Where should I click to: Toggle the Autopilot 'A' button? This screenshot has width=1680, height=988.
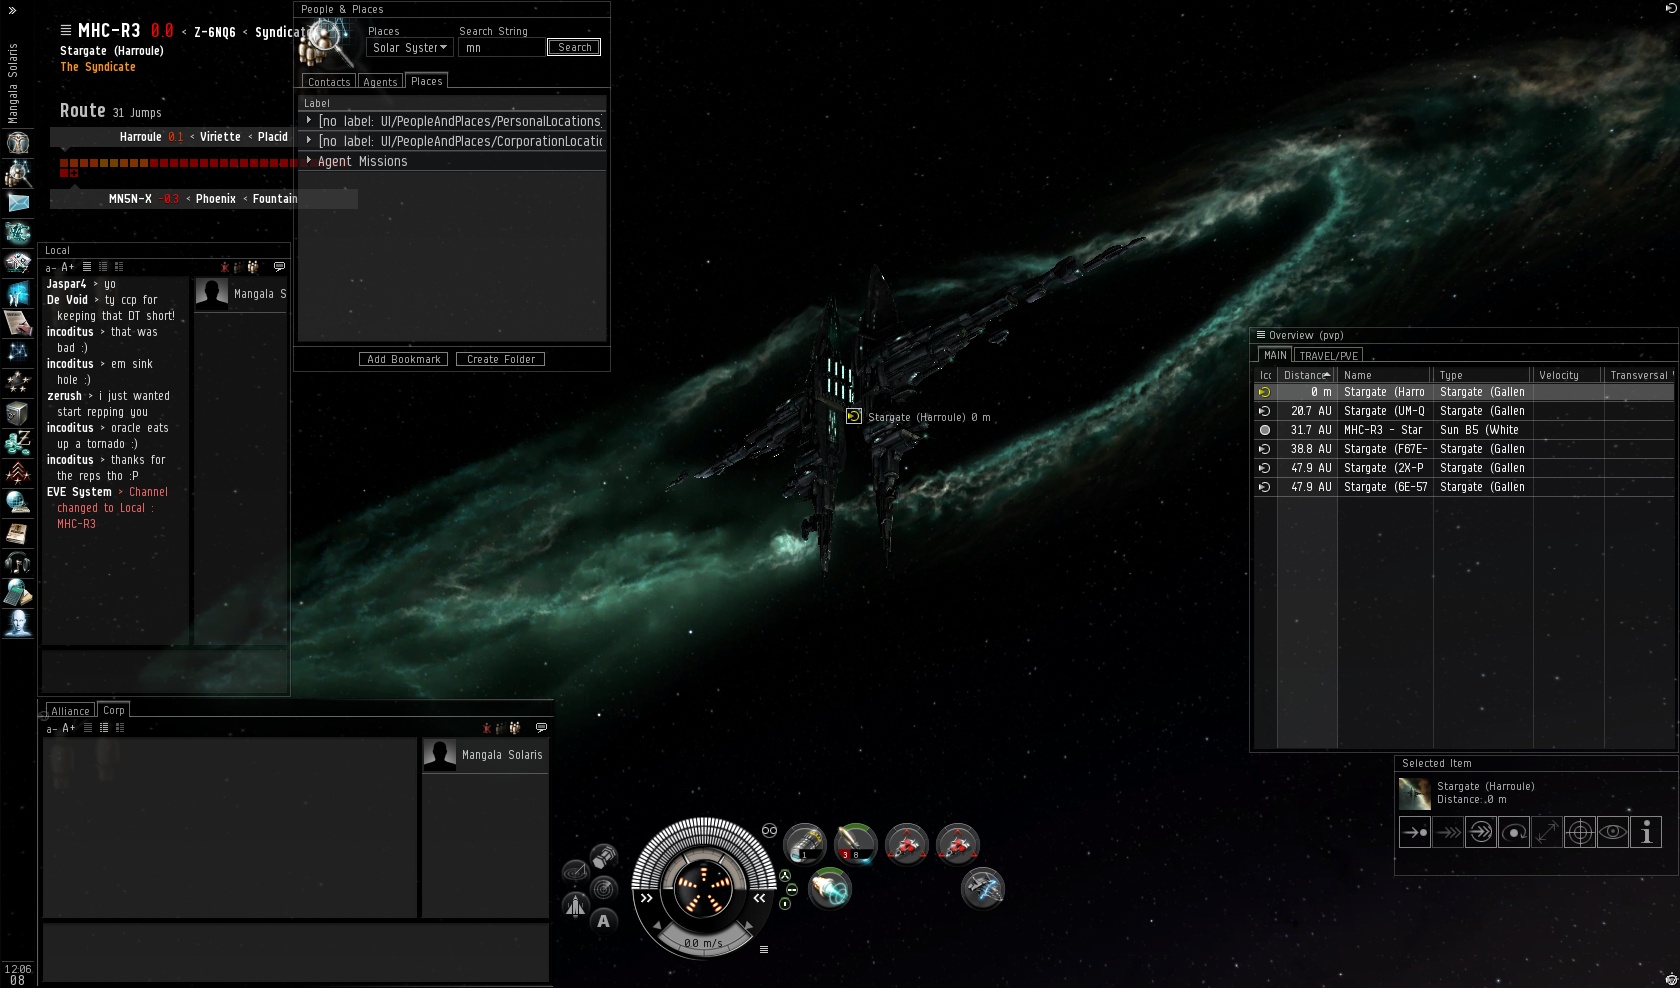tap(603, 921)
